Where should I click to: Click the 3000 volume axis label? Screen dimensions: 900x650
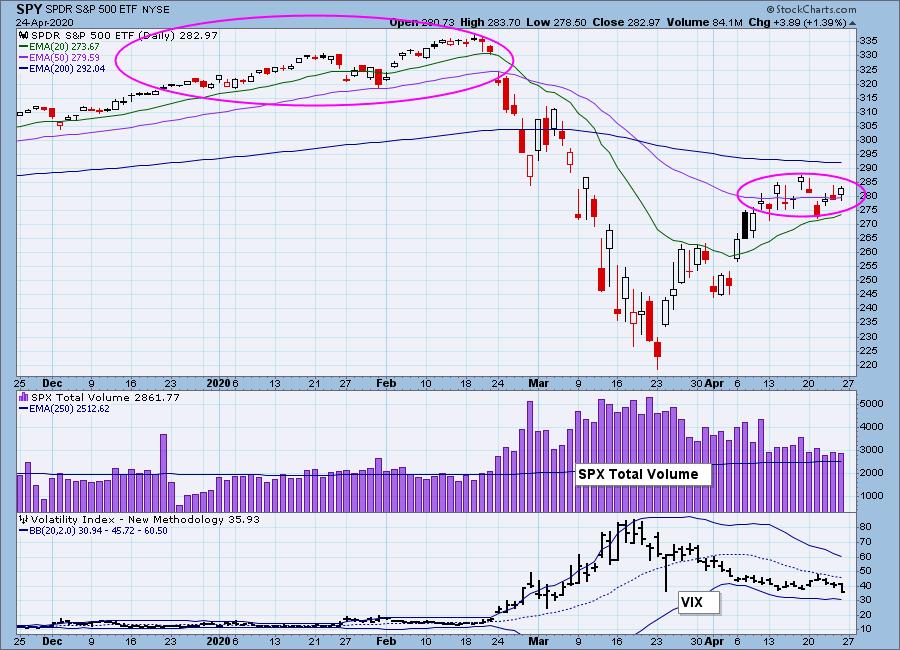coord(871,450)
